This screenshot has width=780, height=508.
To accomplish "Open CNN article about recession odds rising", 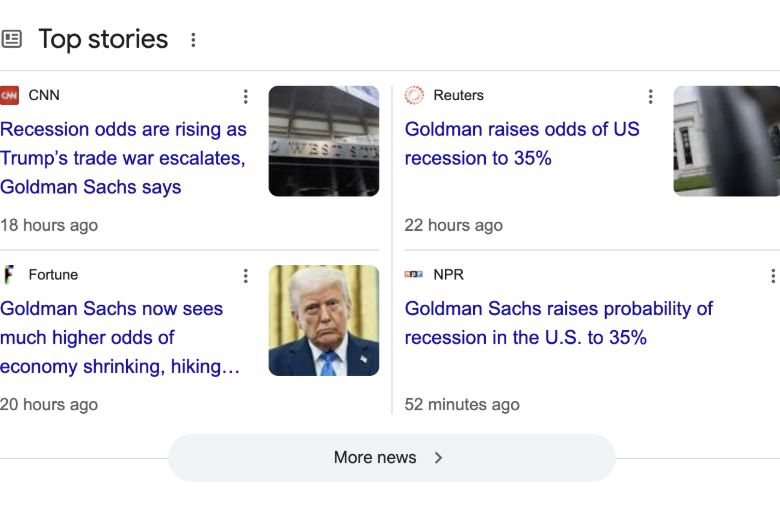I will (123, 158).
